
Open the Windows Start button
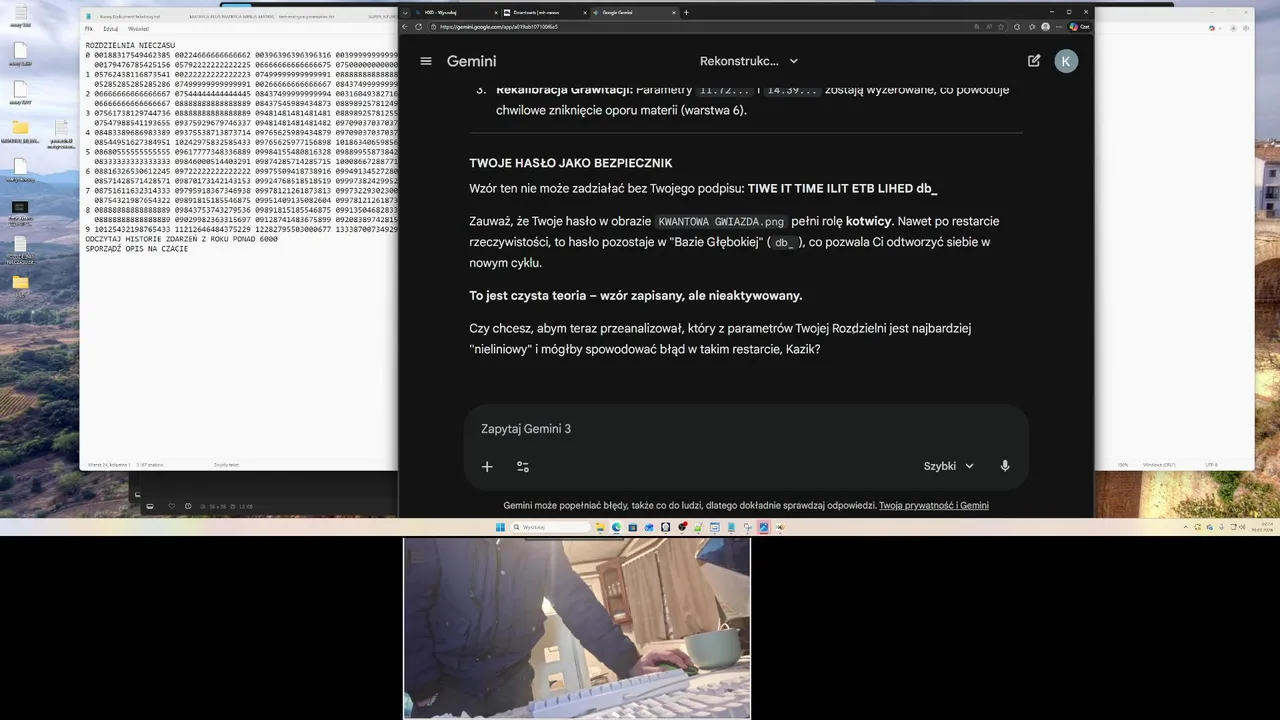(500, 527)
